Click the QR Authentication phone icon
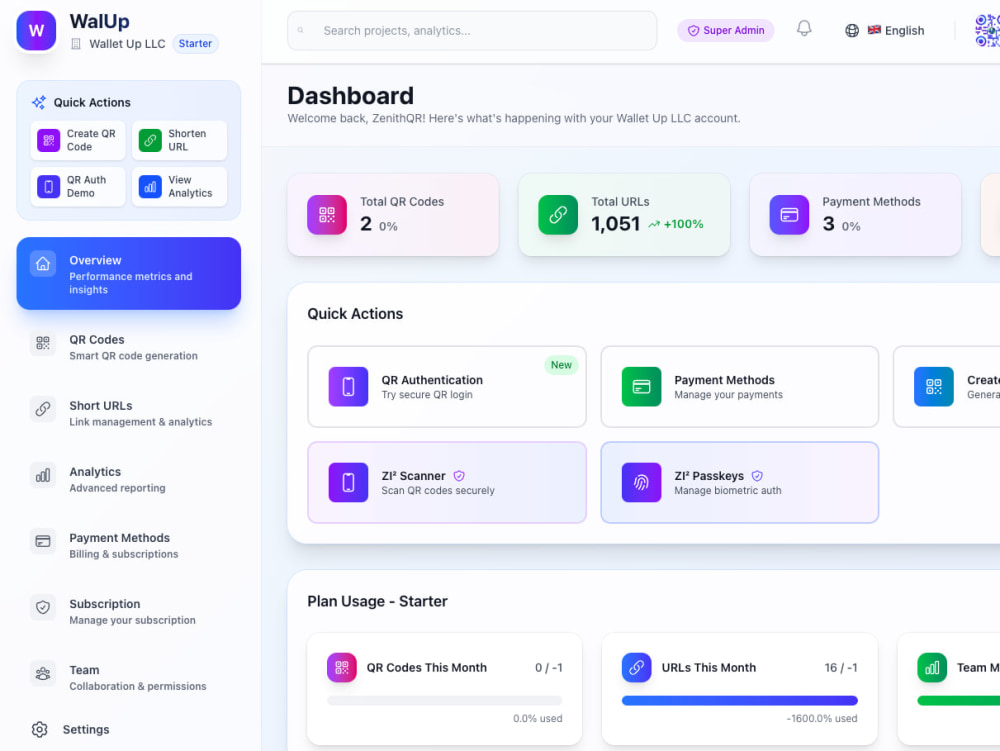 point(348,386)
